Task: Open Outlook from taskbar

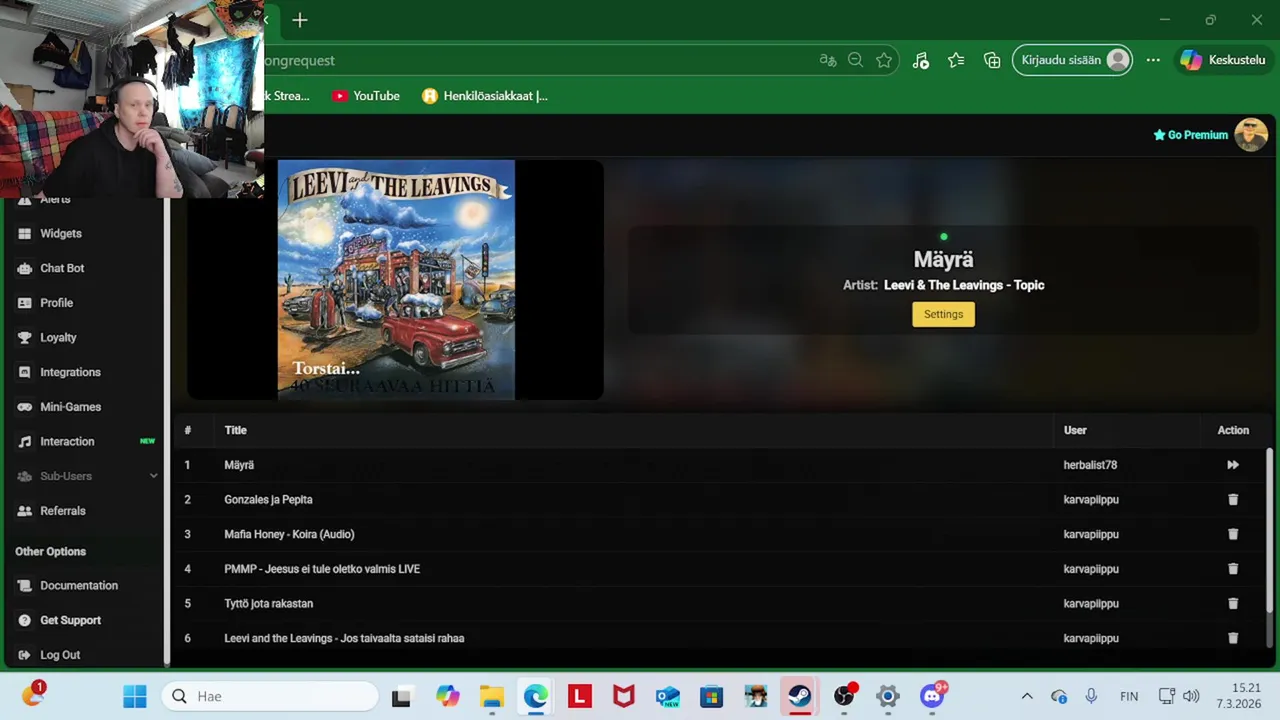Action: tap(667, 696)
